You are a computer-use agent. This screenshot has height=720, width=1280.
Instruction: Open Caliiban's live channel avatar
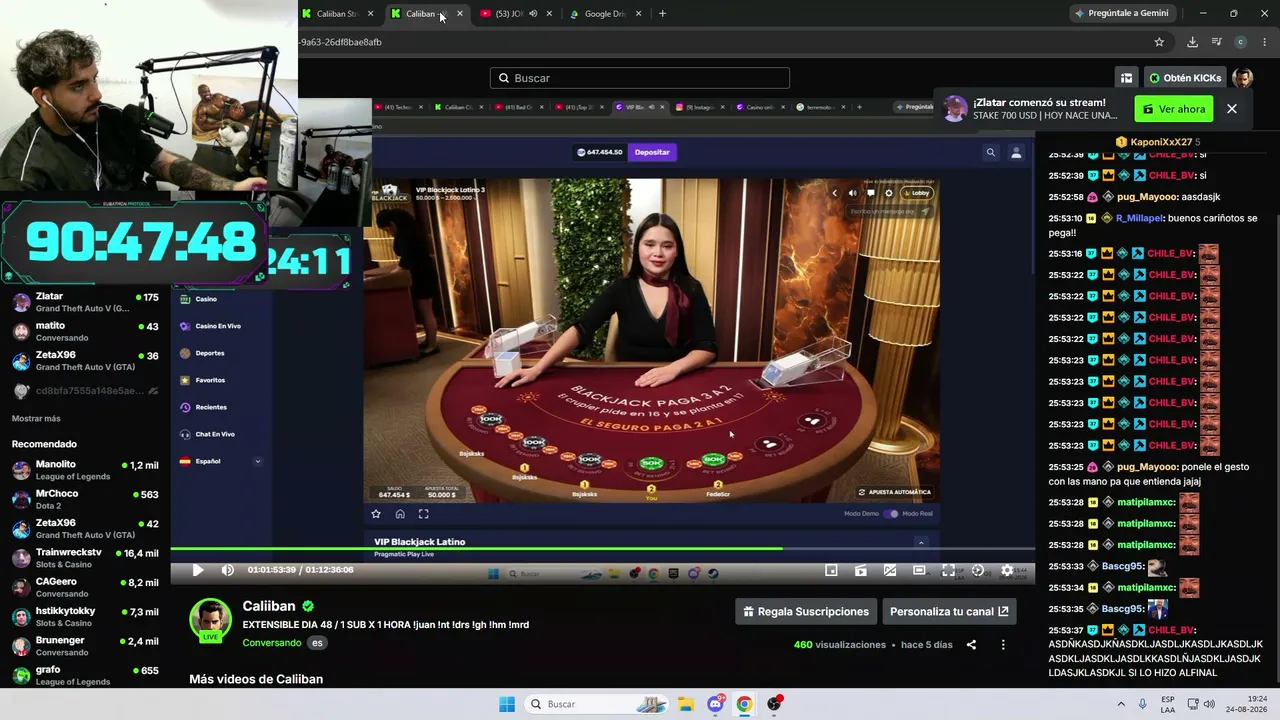pos(211,620)
